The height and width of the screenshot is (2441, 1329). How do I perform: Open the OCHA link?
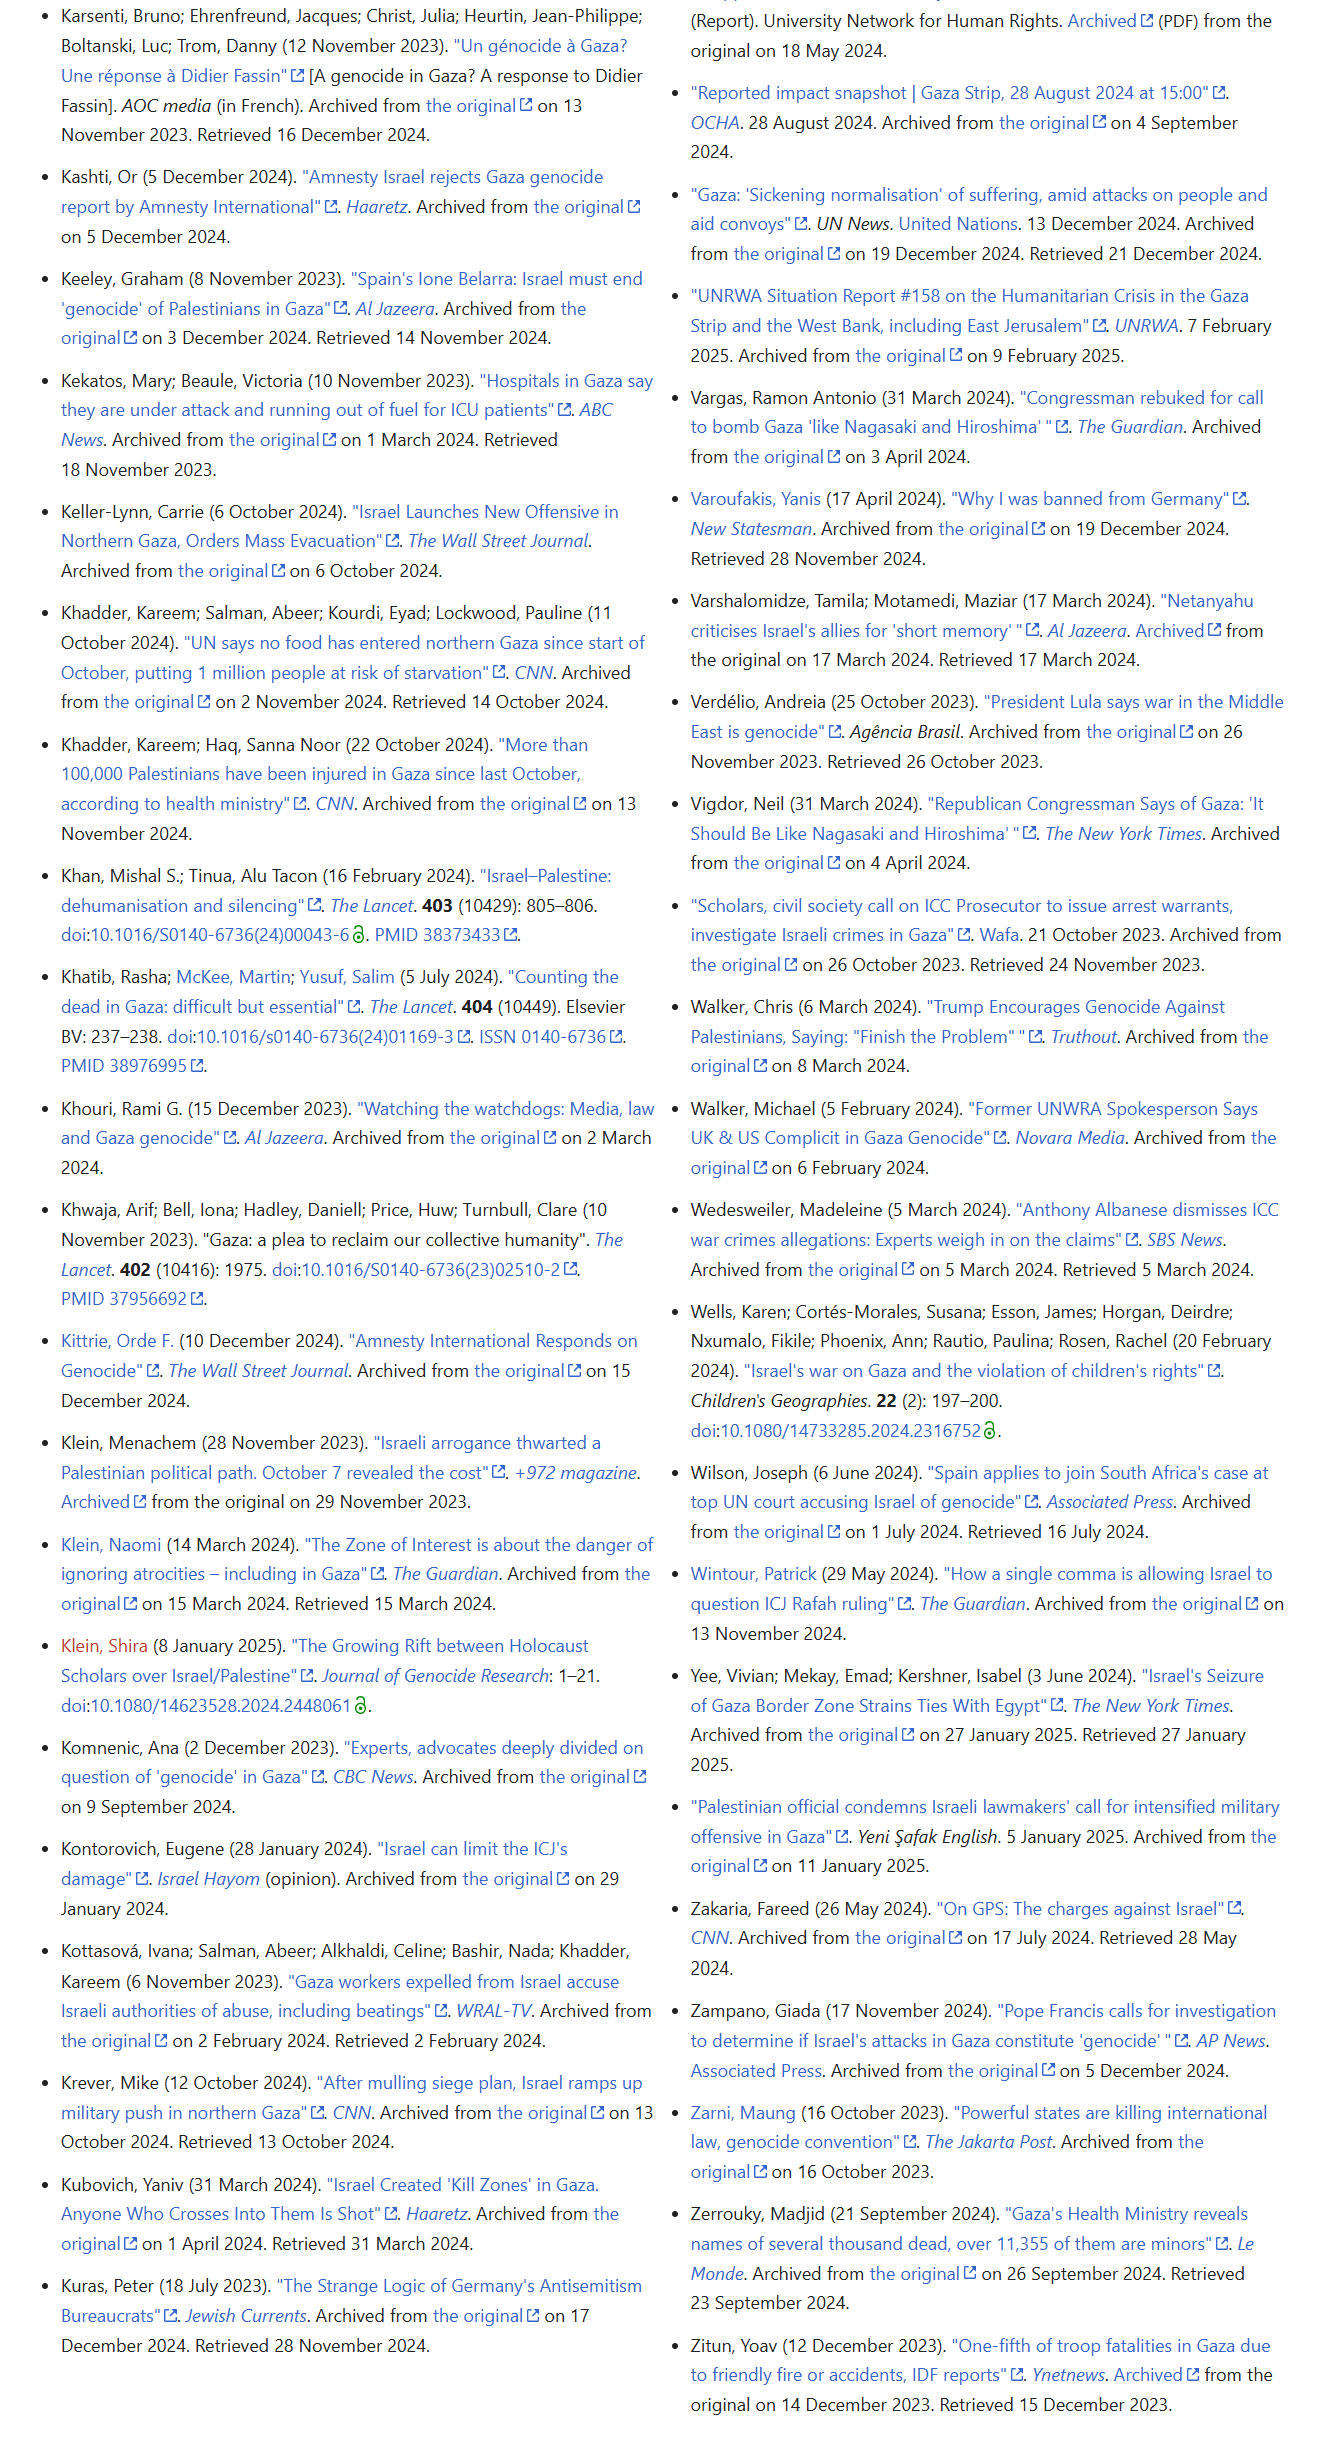(715, 123)
